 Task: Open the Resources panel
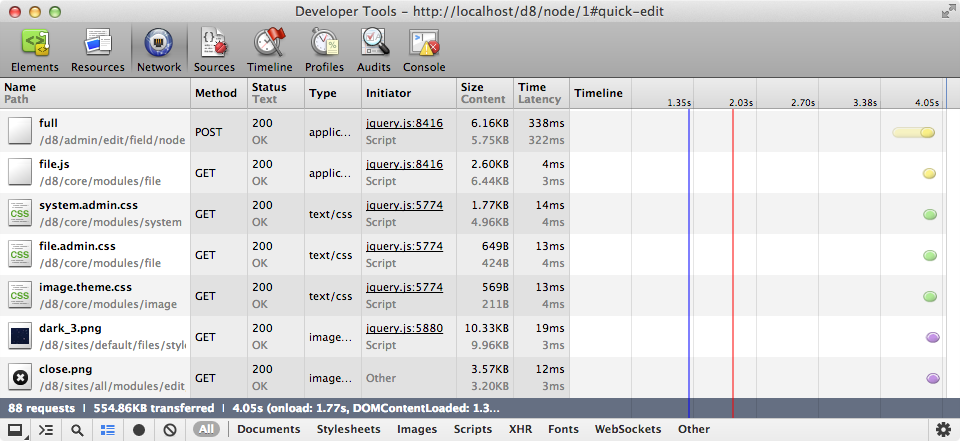tap(97, 50)
